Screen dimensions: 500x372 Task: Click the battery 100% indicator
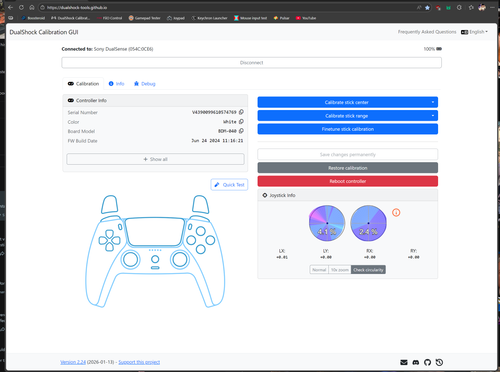[x=432, y=49]
